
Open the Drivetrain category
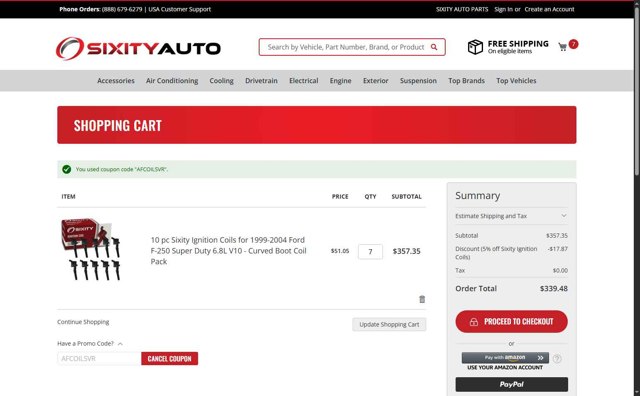[x=261, y=81]
